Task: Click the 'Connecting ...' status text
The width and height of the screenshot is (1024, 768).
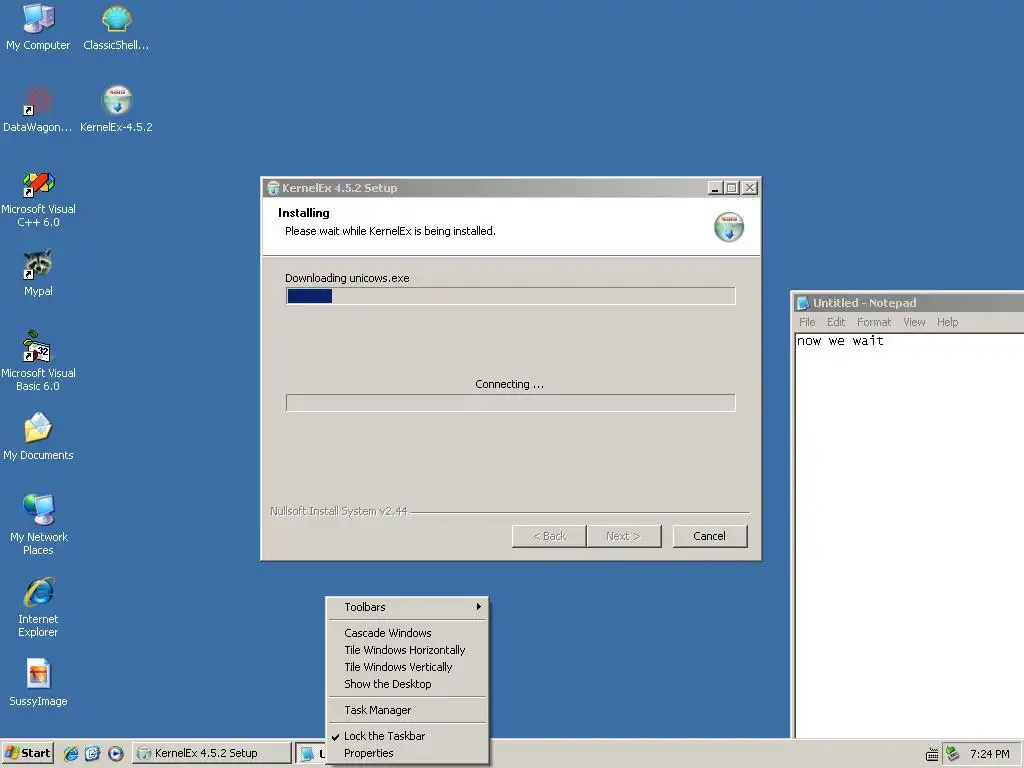Action: pos(509,384)
